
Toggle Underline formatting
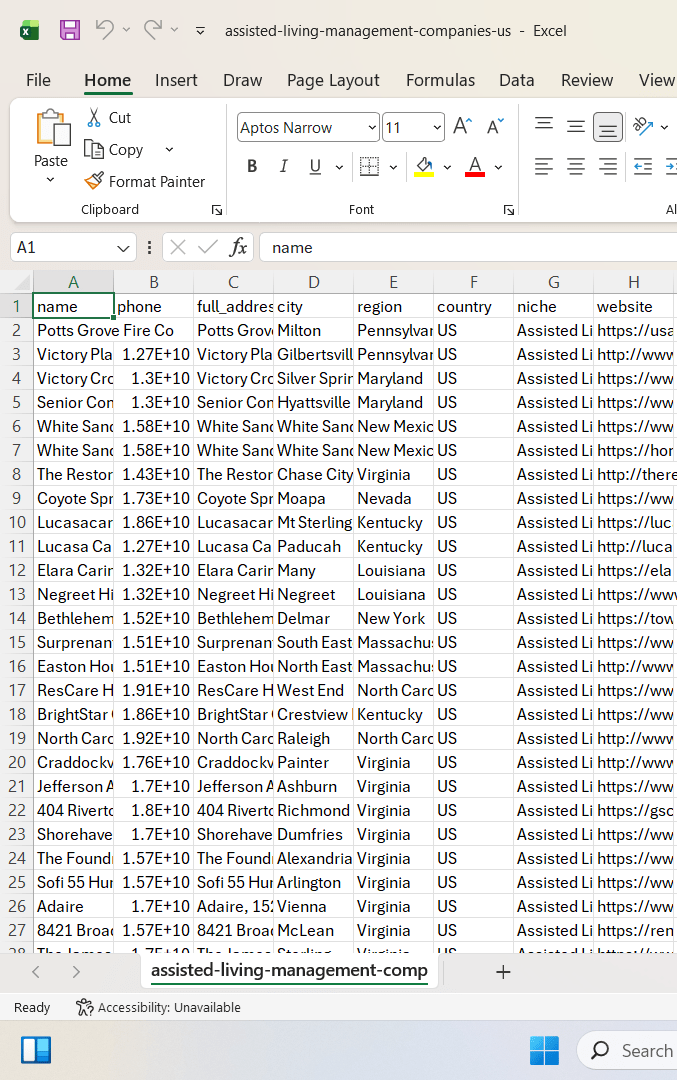pos(315,166)
